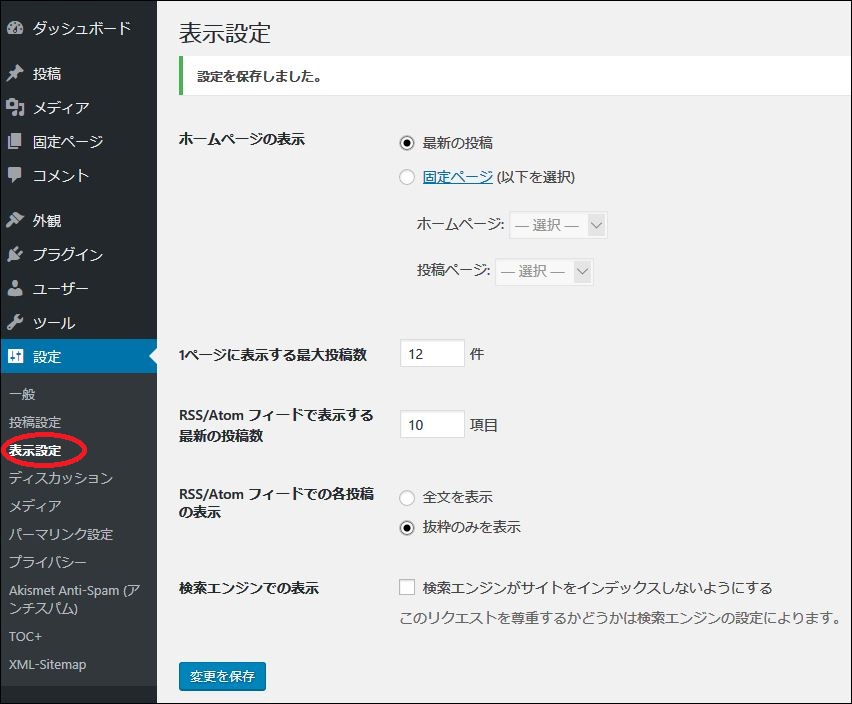Select the 固定ページ radio option
This screenshot has height=704, width=852.
(x=407, y=177)
